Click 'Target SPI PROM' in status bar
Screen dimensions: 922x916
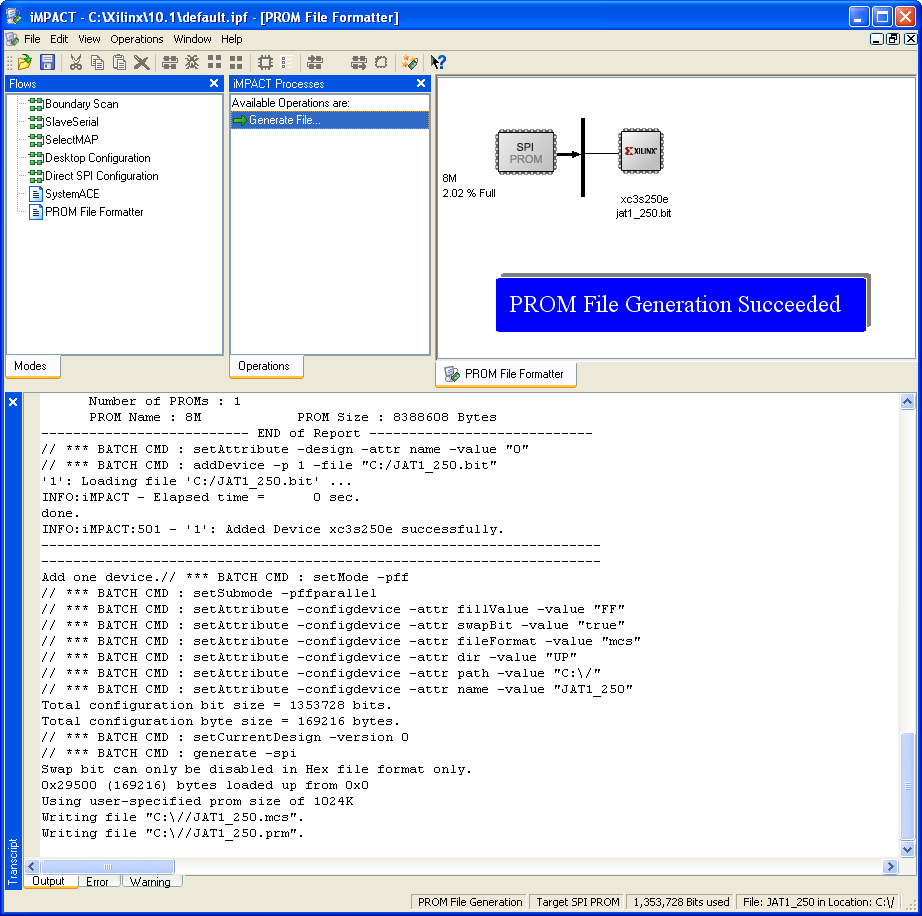tap(577, 902)
